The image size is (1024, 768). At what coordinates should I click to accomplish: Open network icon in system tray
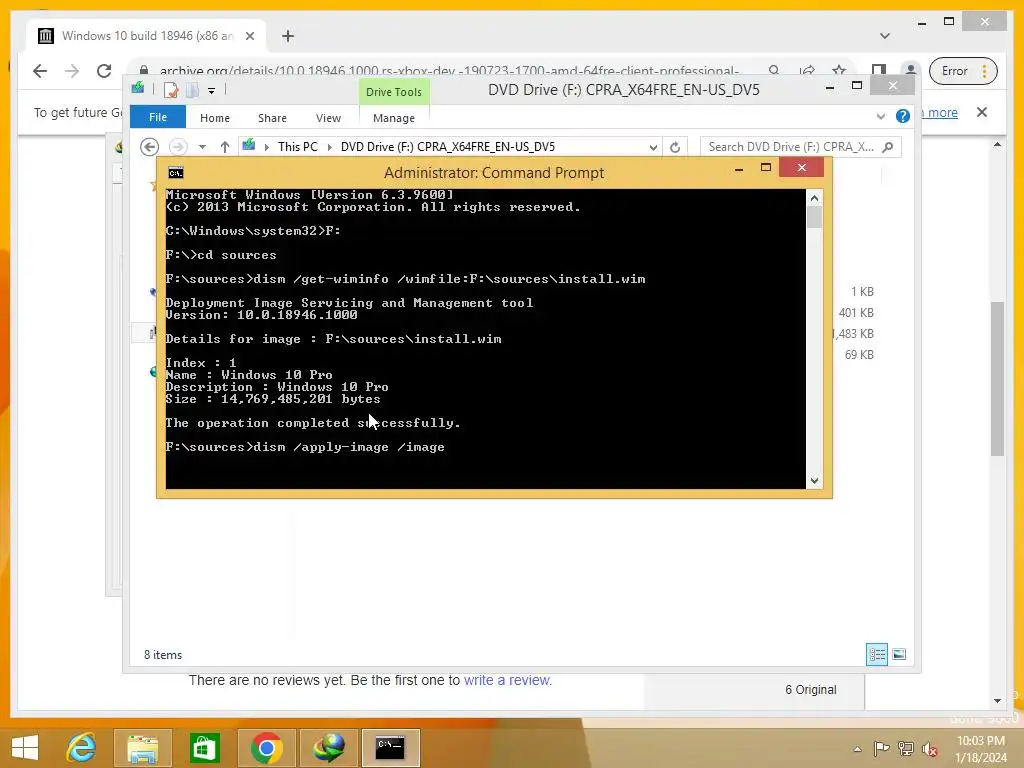(906, 748)
